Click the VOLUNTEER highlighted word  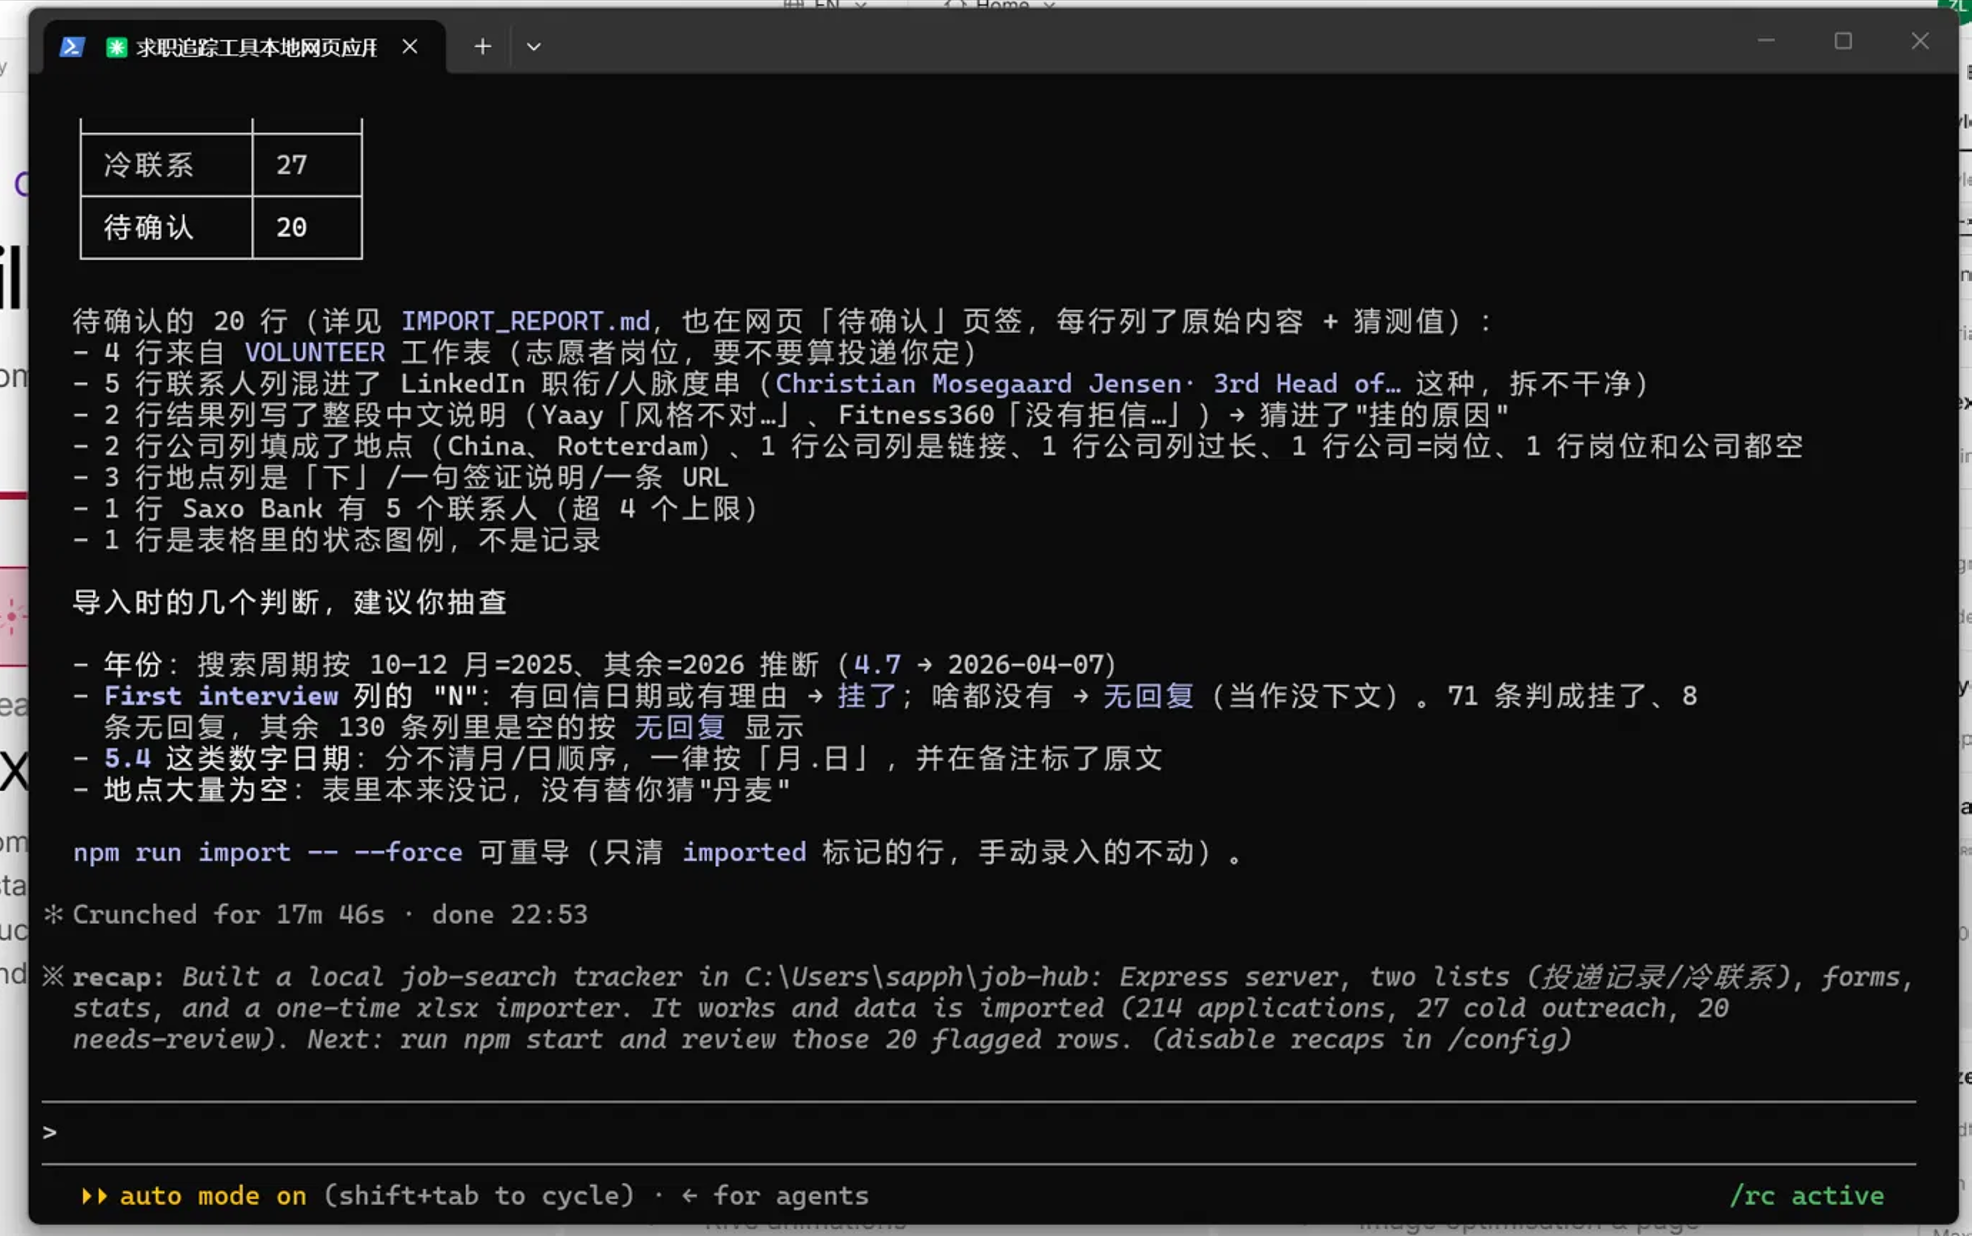(315, 352)
